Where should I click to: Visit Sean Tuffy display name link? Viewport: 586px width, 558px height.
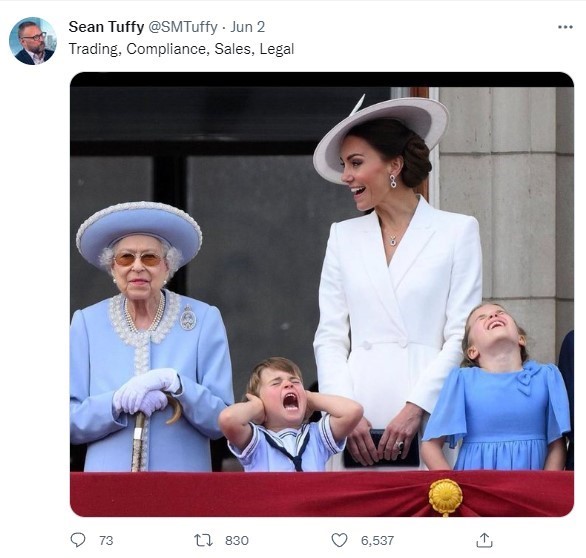106,27
